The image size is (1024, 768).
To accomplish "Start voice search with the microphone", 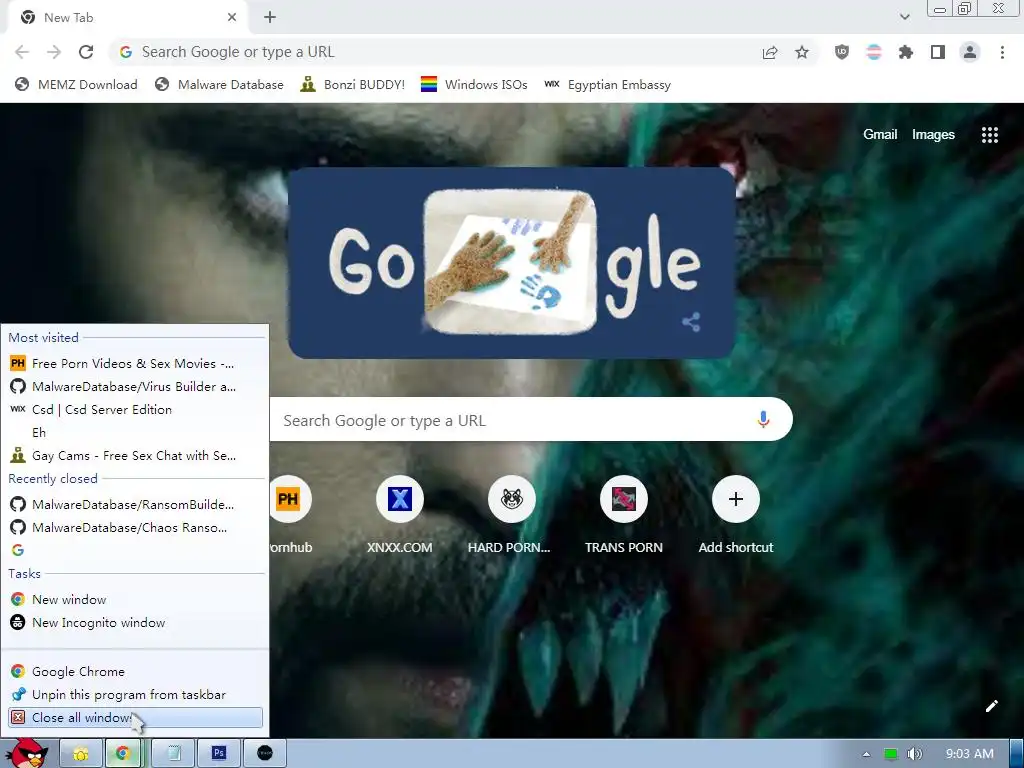I will [x=763, y=419].
